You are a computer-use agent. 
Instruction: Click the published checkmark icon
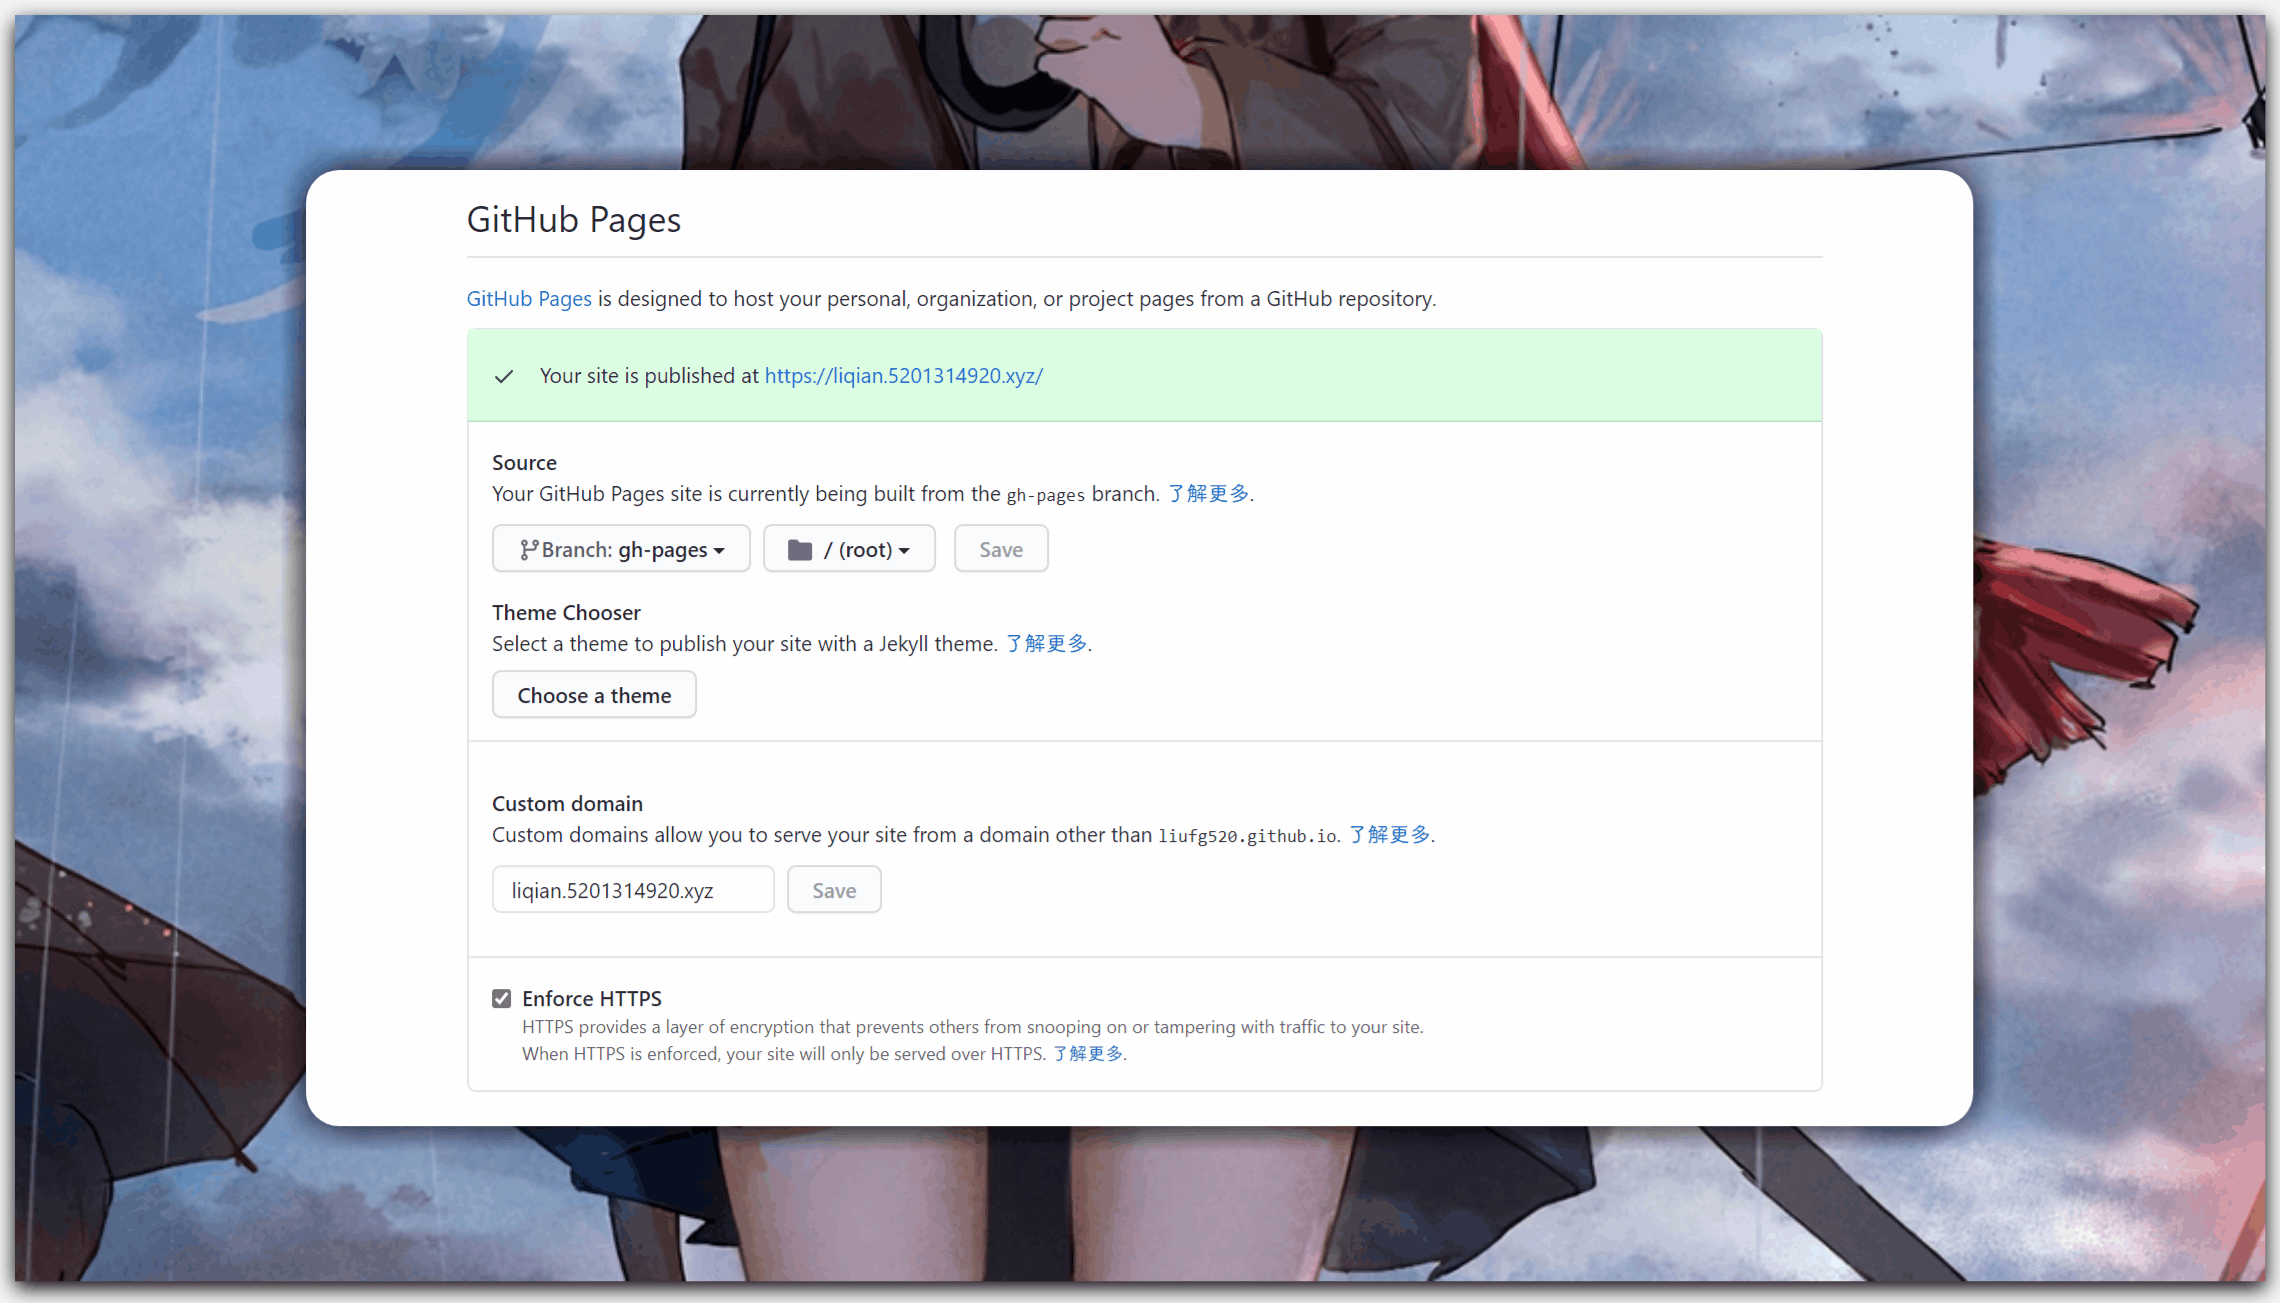coord(504,376)
